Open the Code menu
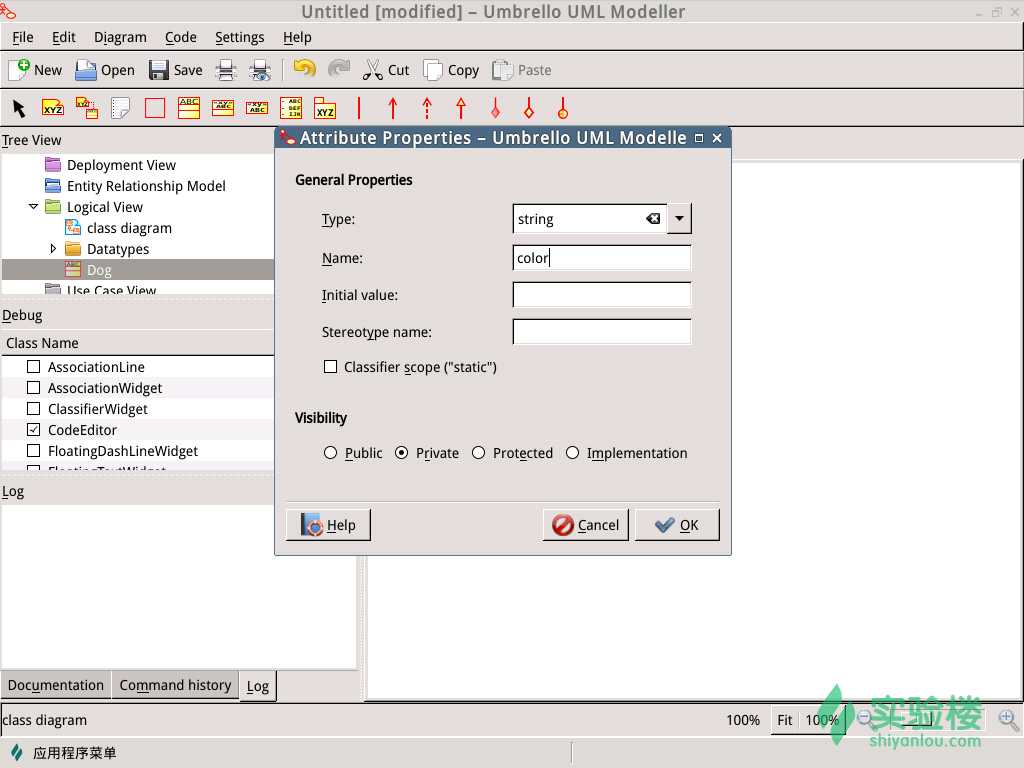Image resolution: width=1024 pixels, height=768 pixels. tap(181, 37)
